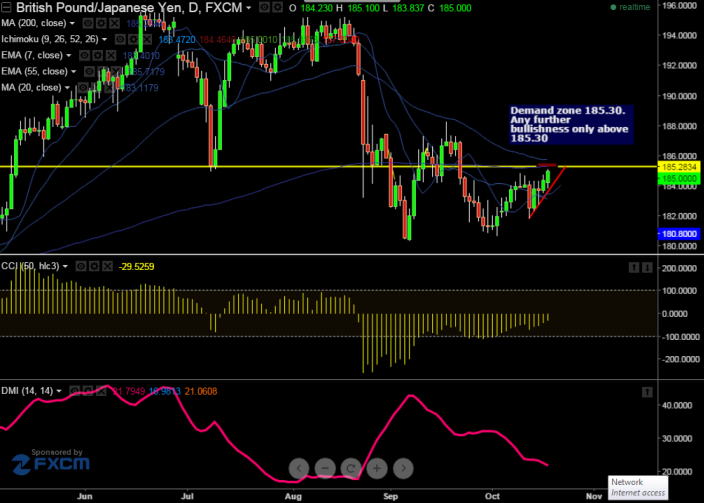
Task: Click the FXCM sponsor logo
Action: point(51,464)
